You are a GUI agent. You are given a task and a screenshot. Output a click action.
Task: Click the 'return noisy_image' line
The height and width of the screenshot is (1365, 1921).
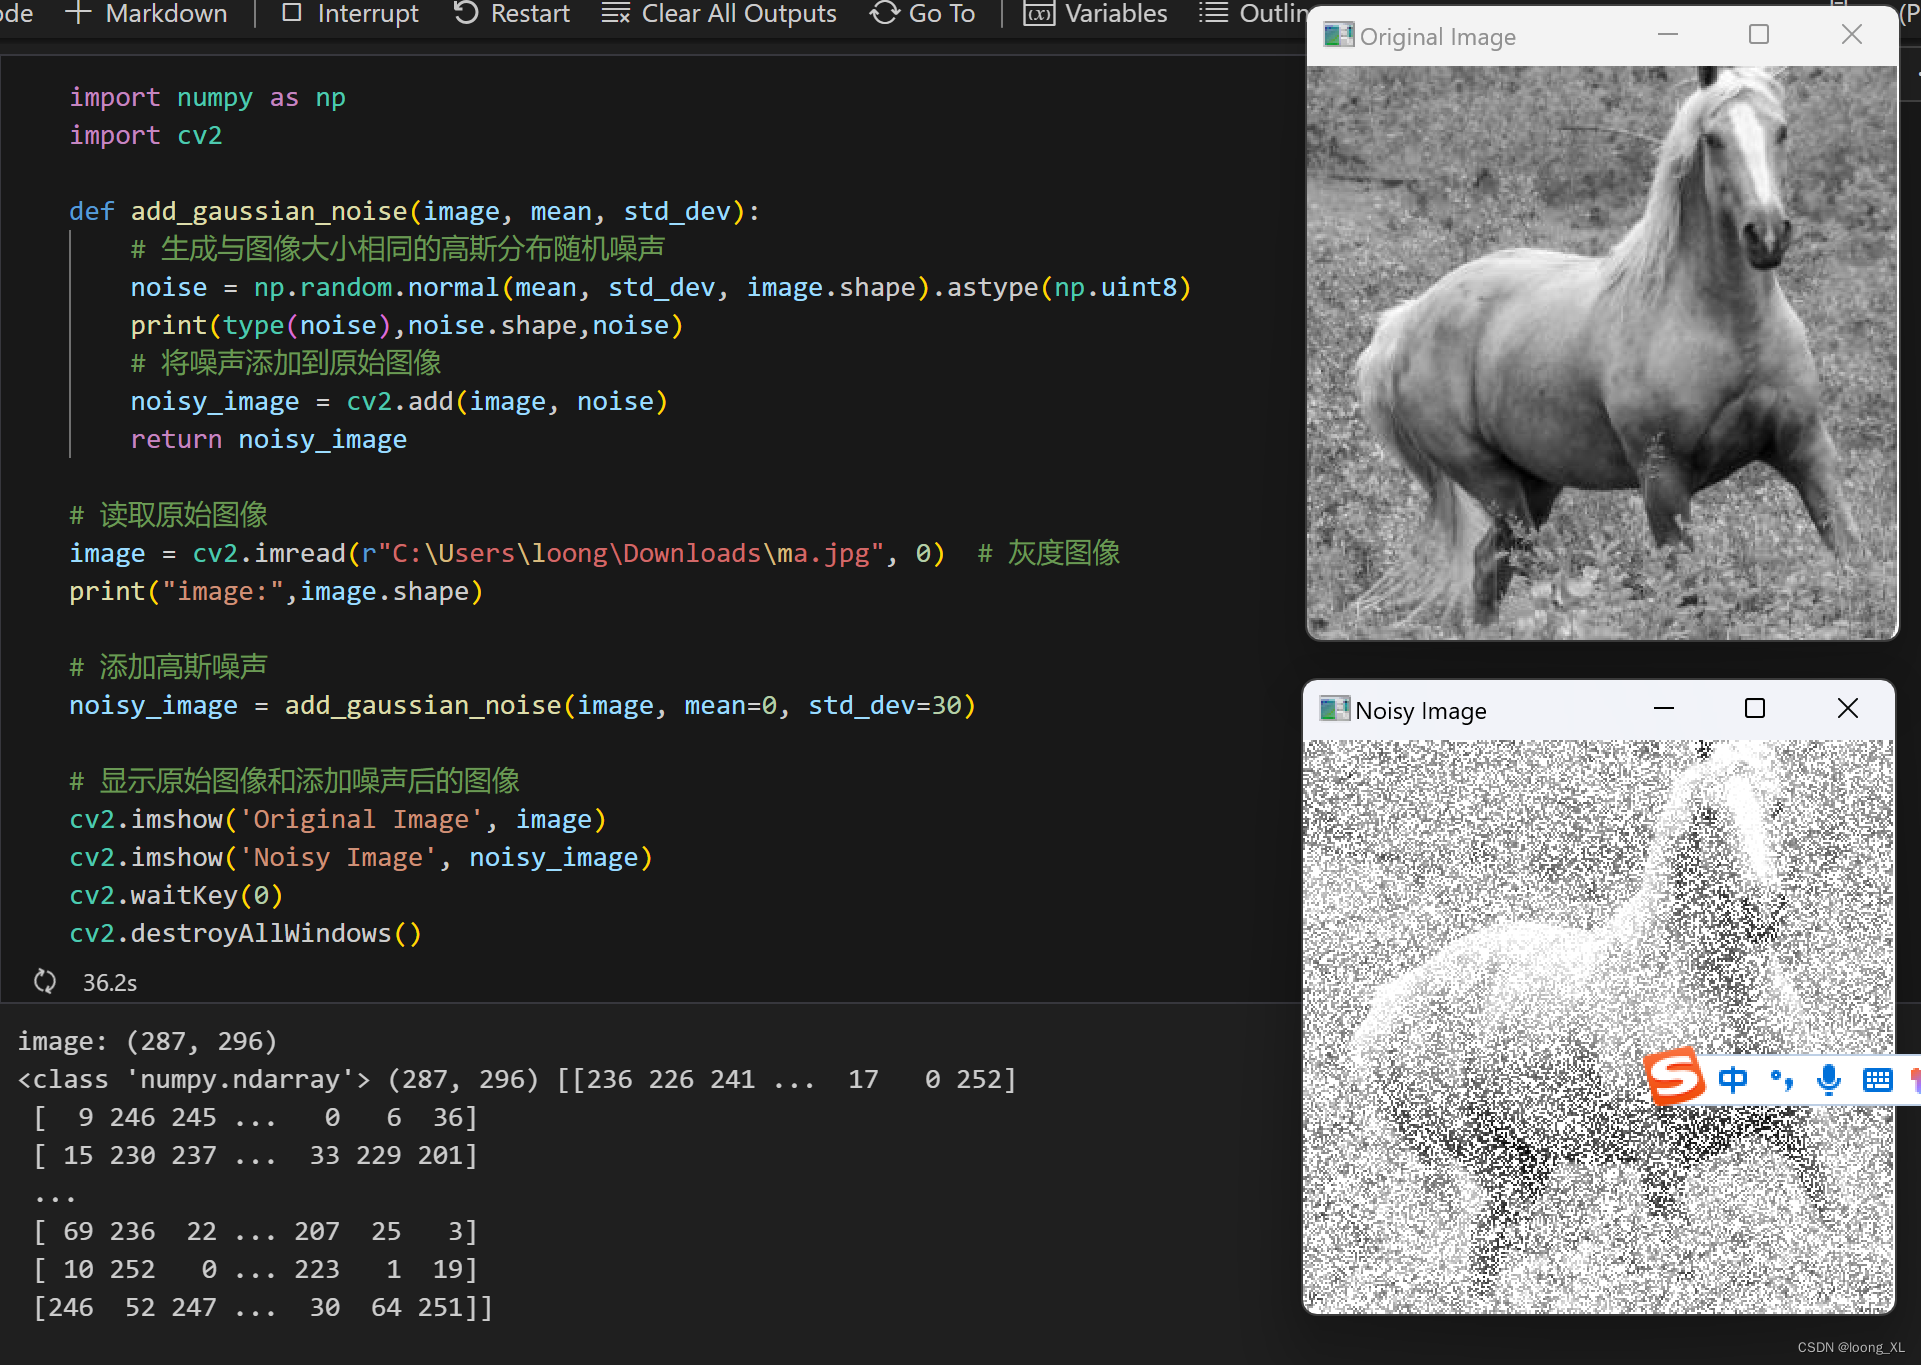[268, 439]
